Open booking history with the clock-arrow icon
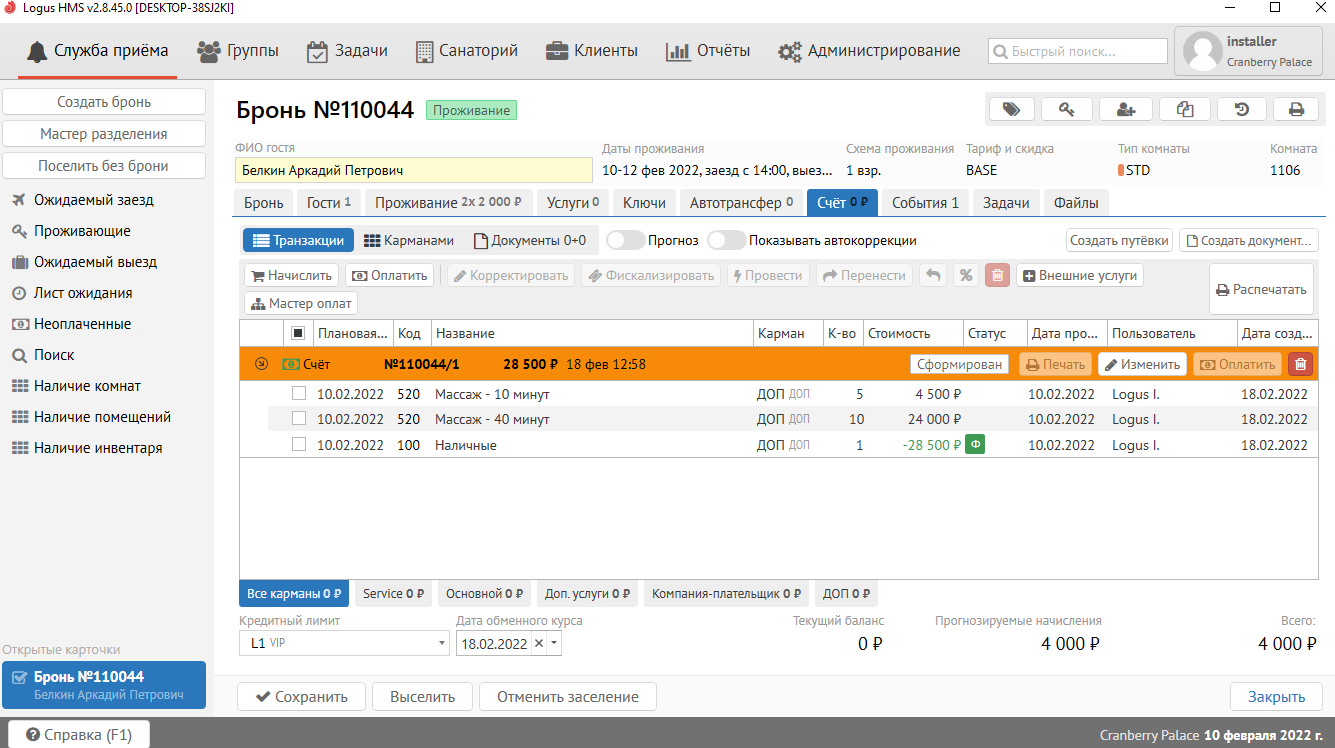This screenshot has height=748, width=1335. pyautogui.click(x=1242, y=109)
